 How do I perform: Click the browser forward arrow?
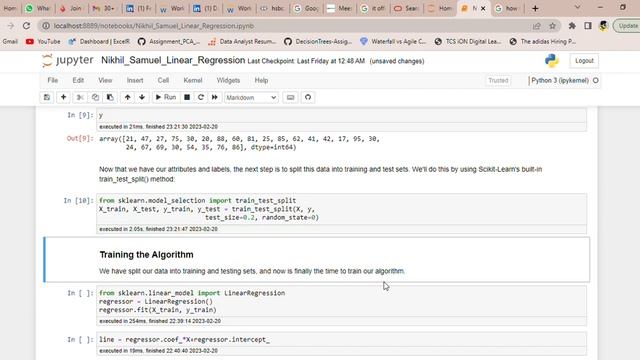click(11, 26)
